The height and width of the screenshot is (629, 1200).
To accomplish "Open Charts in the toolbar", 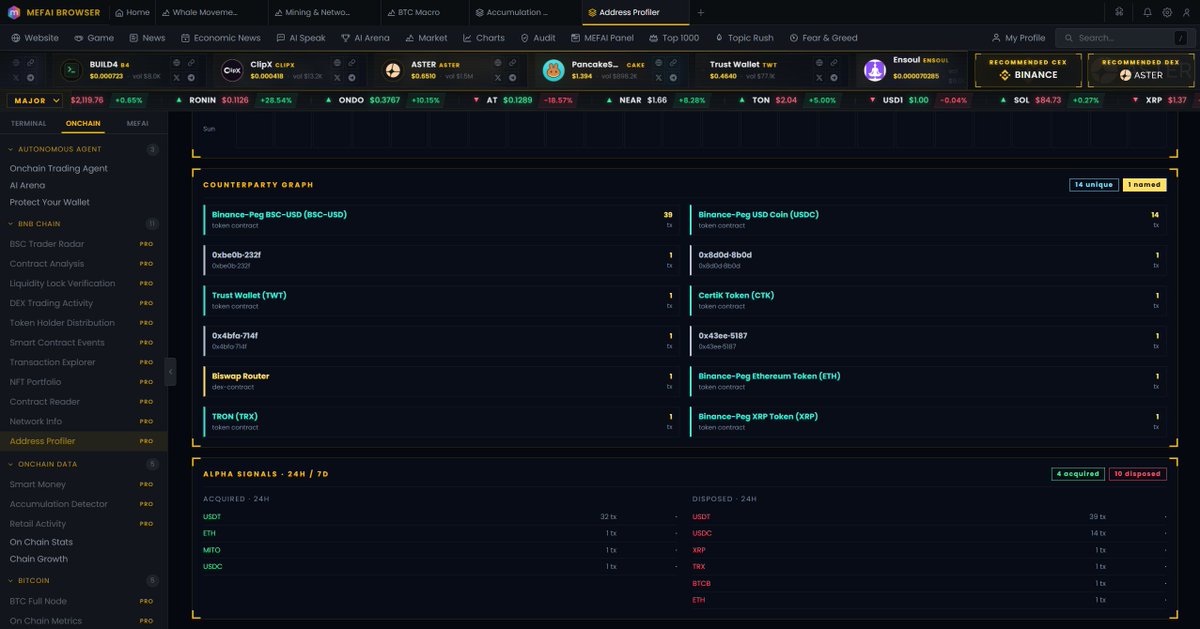I will (483, 38).
